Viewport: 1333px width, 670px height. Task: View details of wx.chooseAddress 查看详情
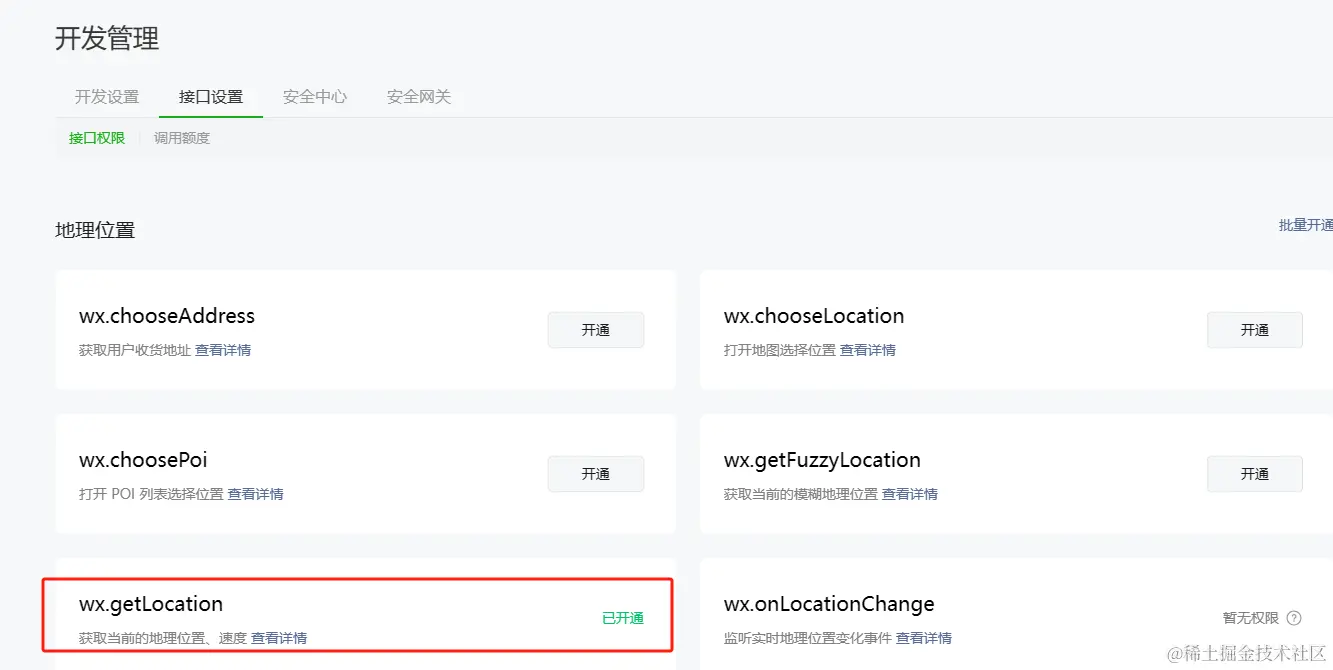[223, 350]
